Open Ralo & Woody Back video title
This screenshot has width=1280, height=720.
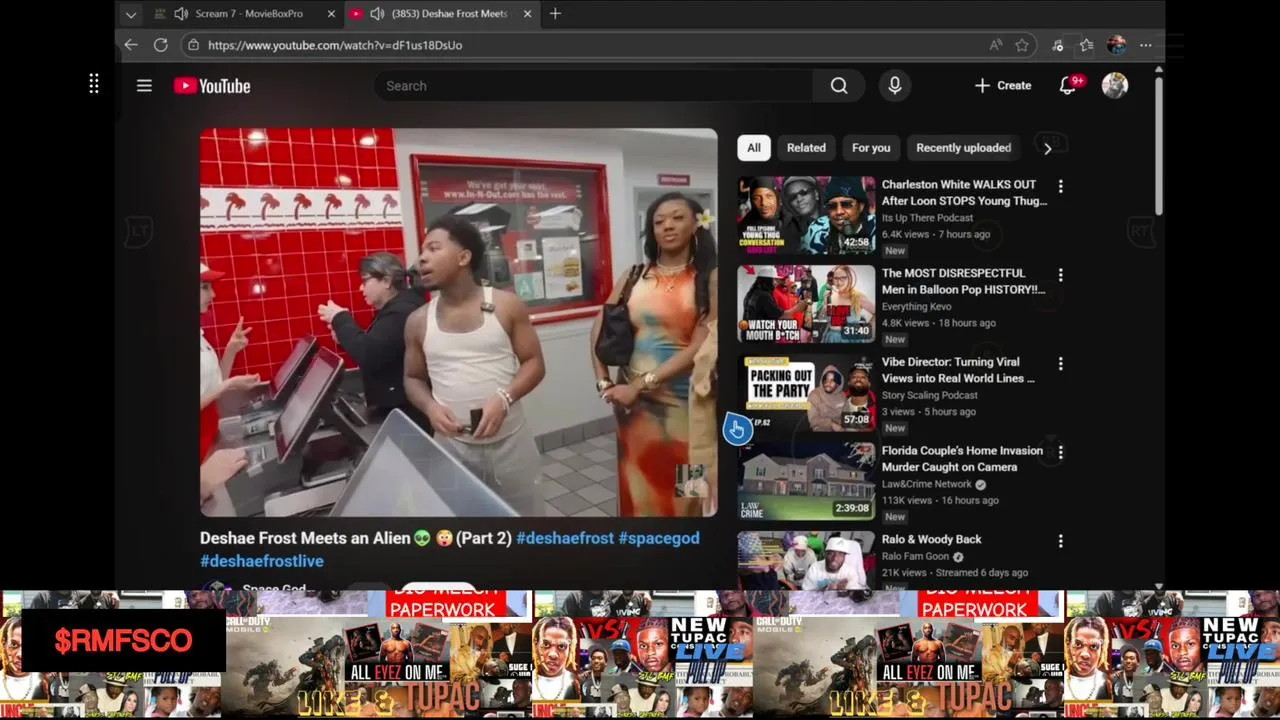click(x=931, y=539)
